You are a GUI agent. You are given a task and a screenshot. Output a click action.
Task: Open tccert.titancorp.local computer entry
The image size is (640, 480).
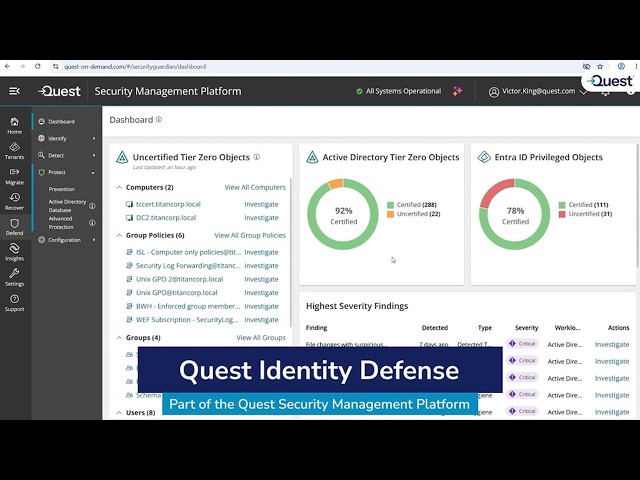point(168,204)
